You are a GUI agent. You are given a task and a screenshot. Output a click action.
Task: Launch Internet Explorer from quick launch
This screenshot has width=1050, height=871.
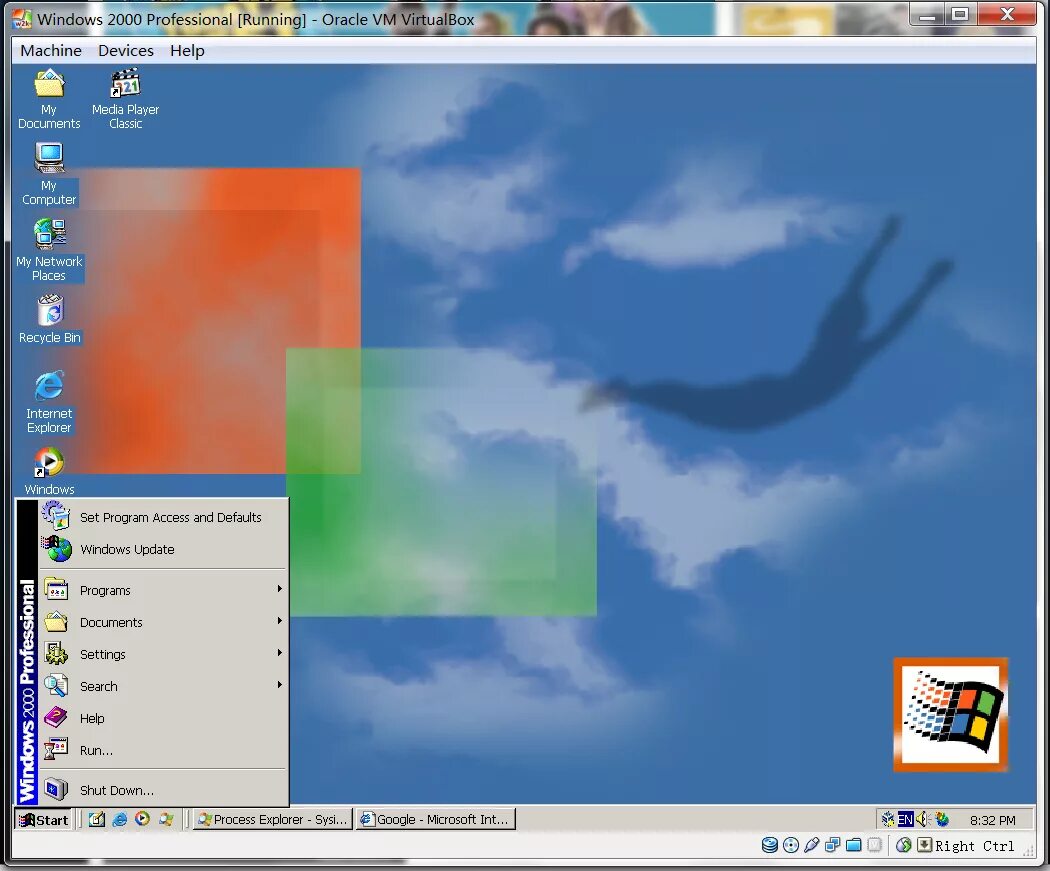pyautogui.click(x=120, y=819)
